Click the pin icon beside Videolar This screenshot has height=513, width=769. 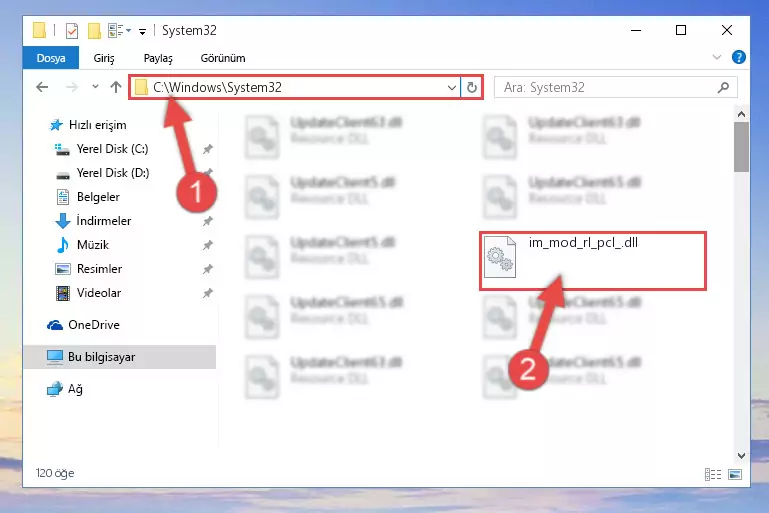click(x=208, y=293)
